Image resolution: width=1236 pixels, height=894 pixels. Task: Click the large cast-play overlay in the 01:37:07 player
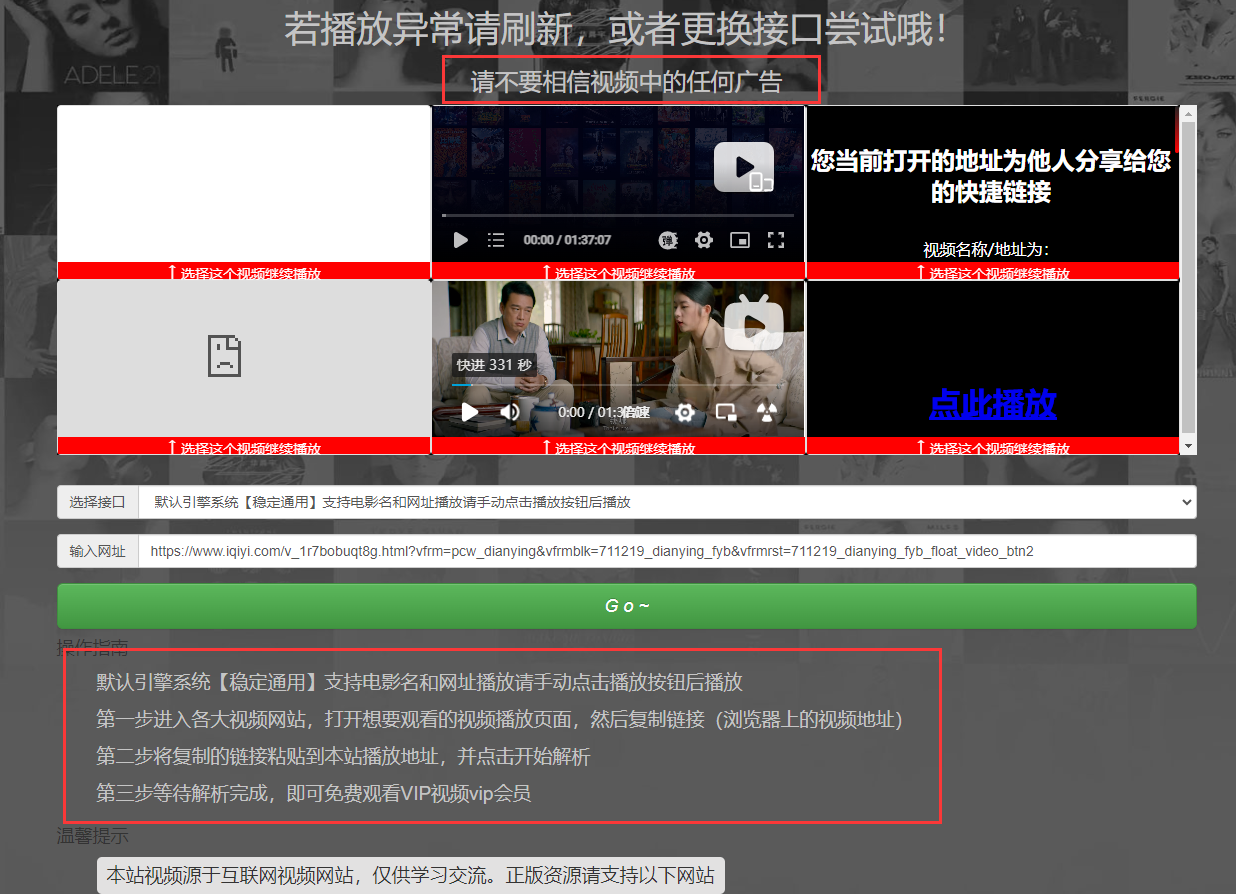[744, 167]
